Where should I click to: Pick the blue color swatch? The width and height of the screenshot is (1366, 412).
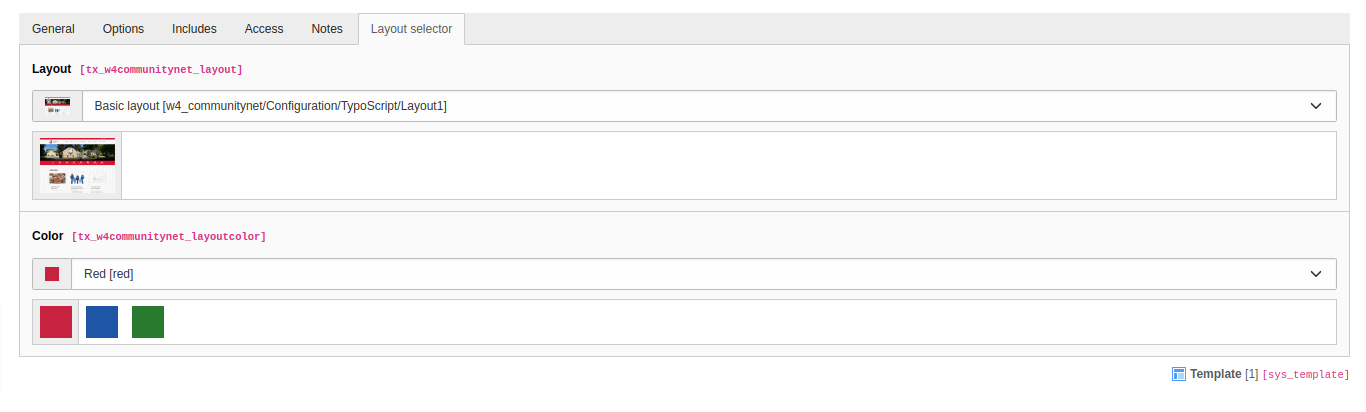(x=102, y=322)
